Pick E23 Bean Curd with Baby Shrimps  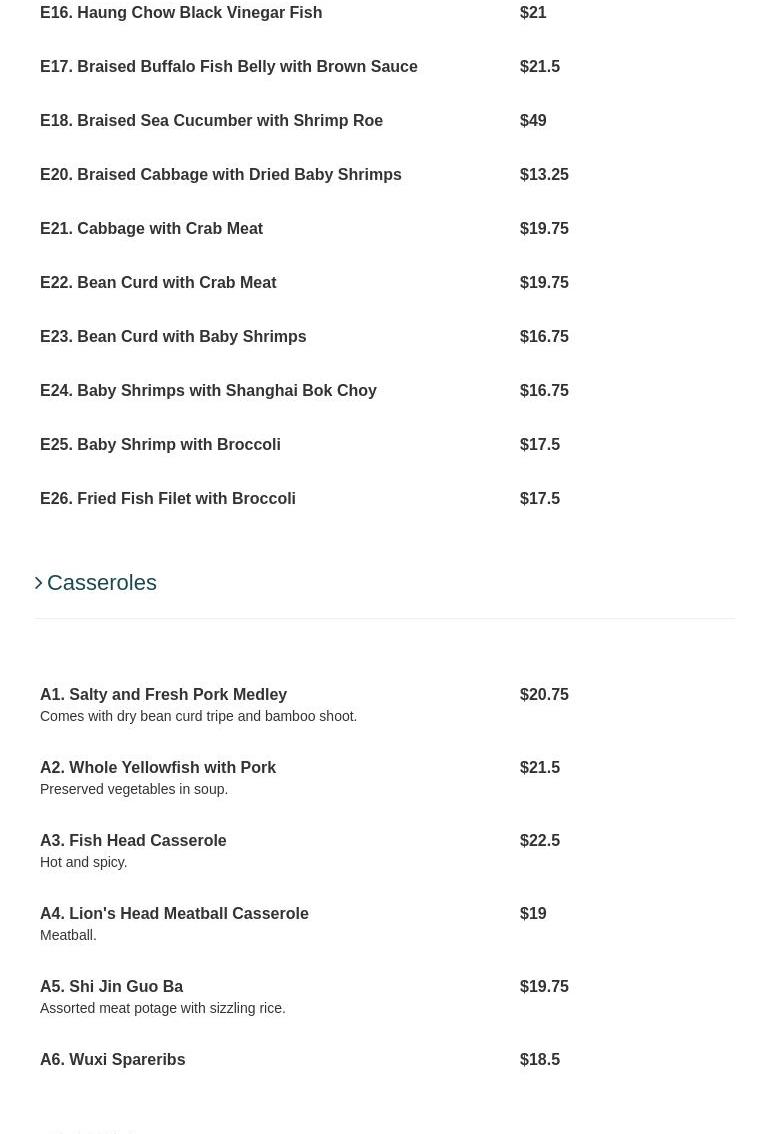tap(173, 337)
